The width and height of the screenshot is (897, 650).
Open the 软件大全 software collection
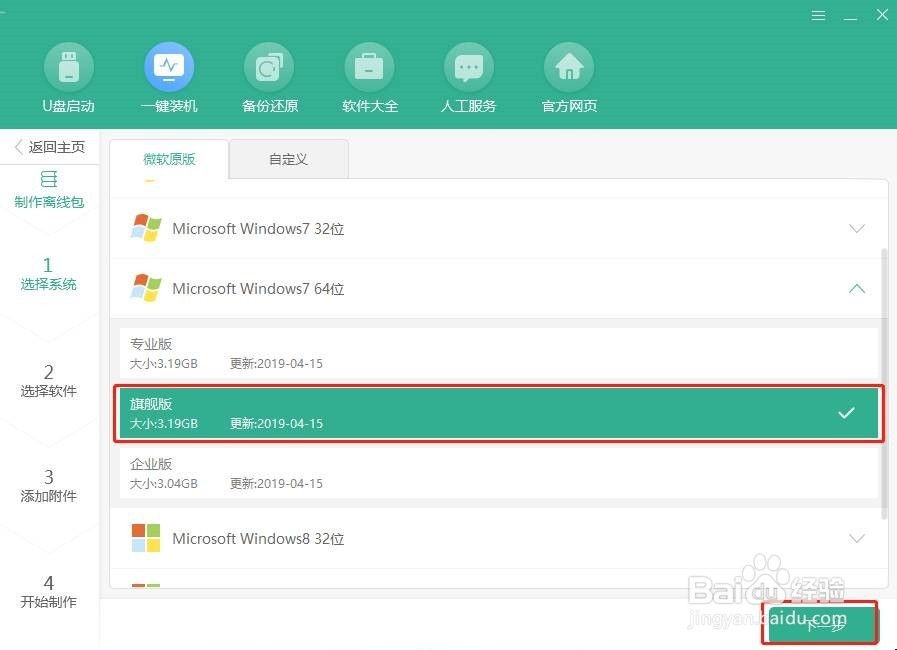pyautogui.click(x=368, y=78)
